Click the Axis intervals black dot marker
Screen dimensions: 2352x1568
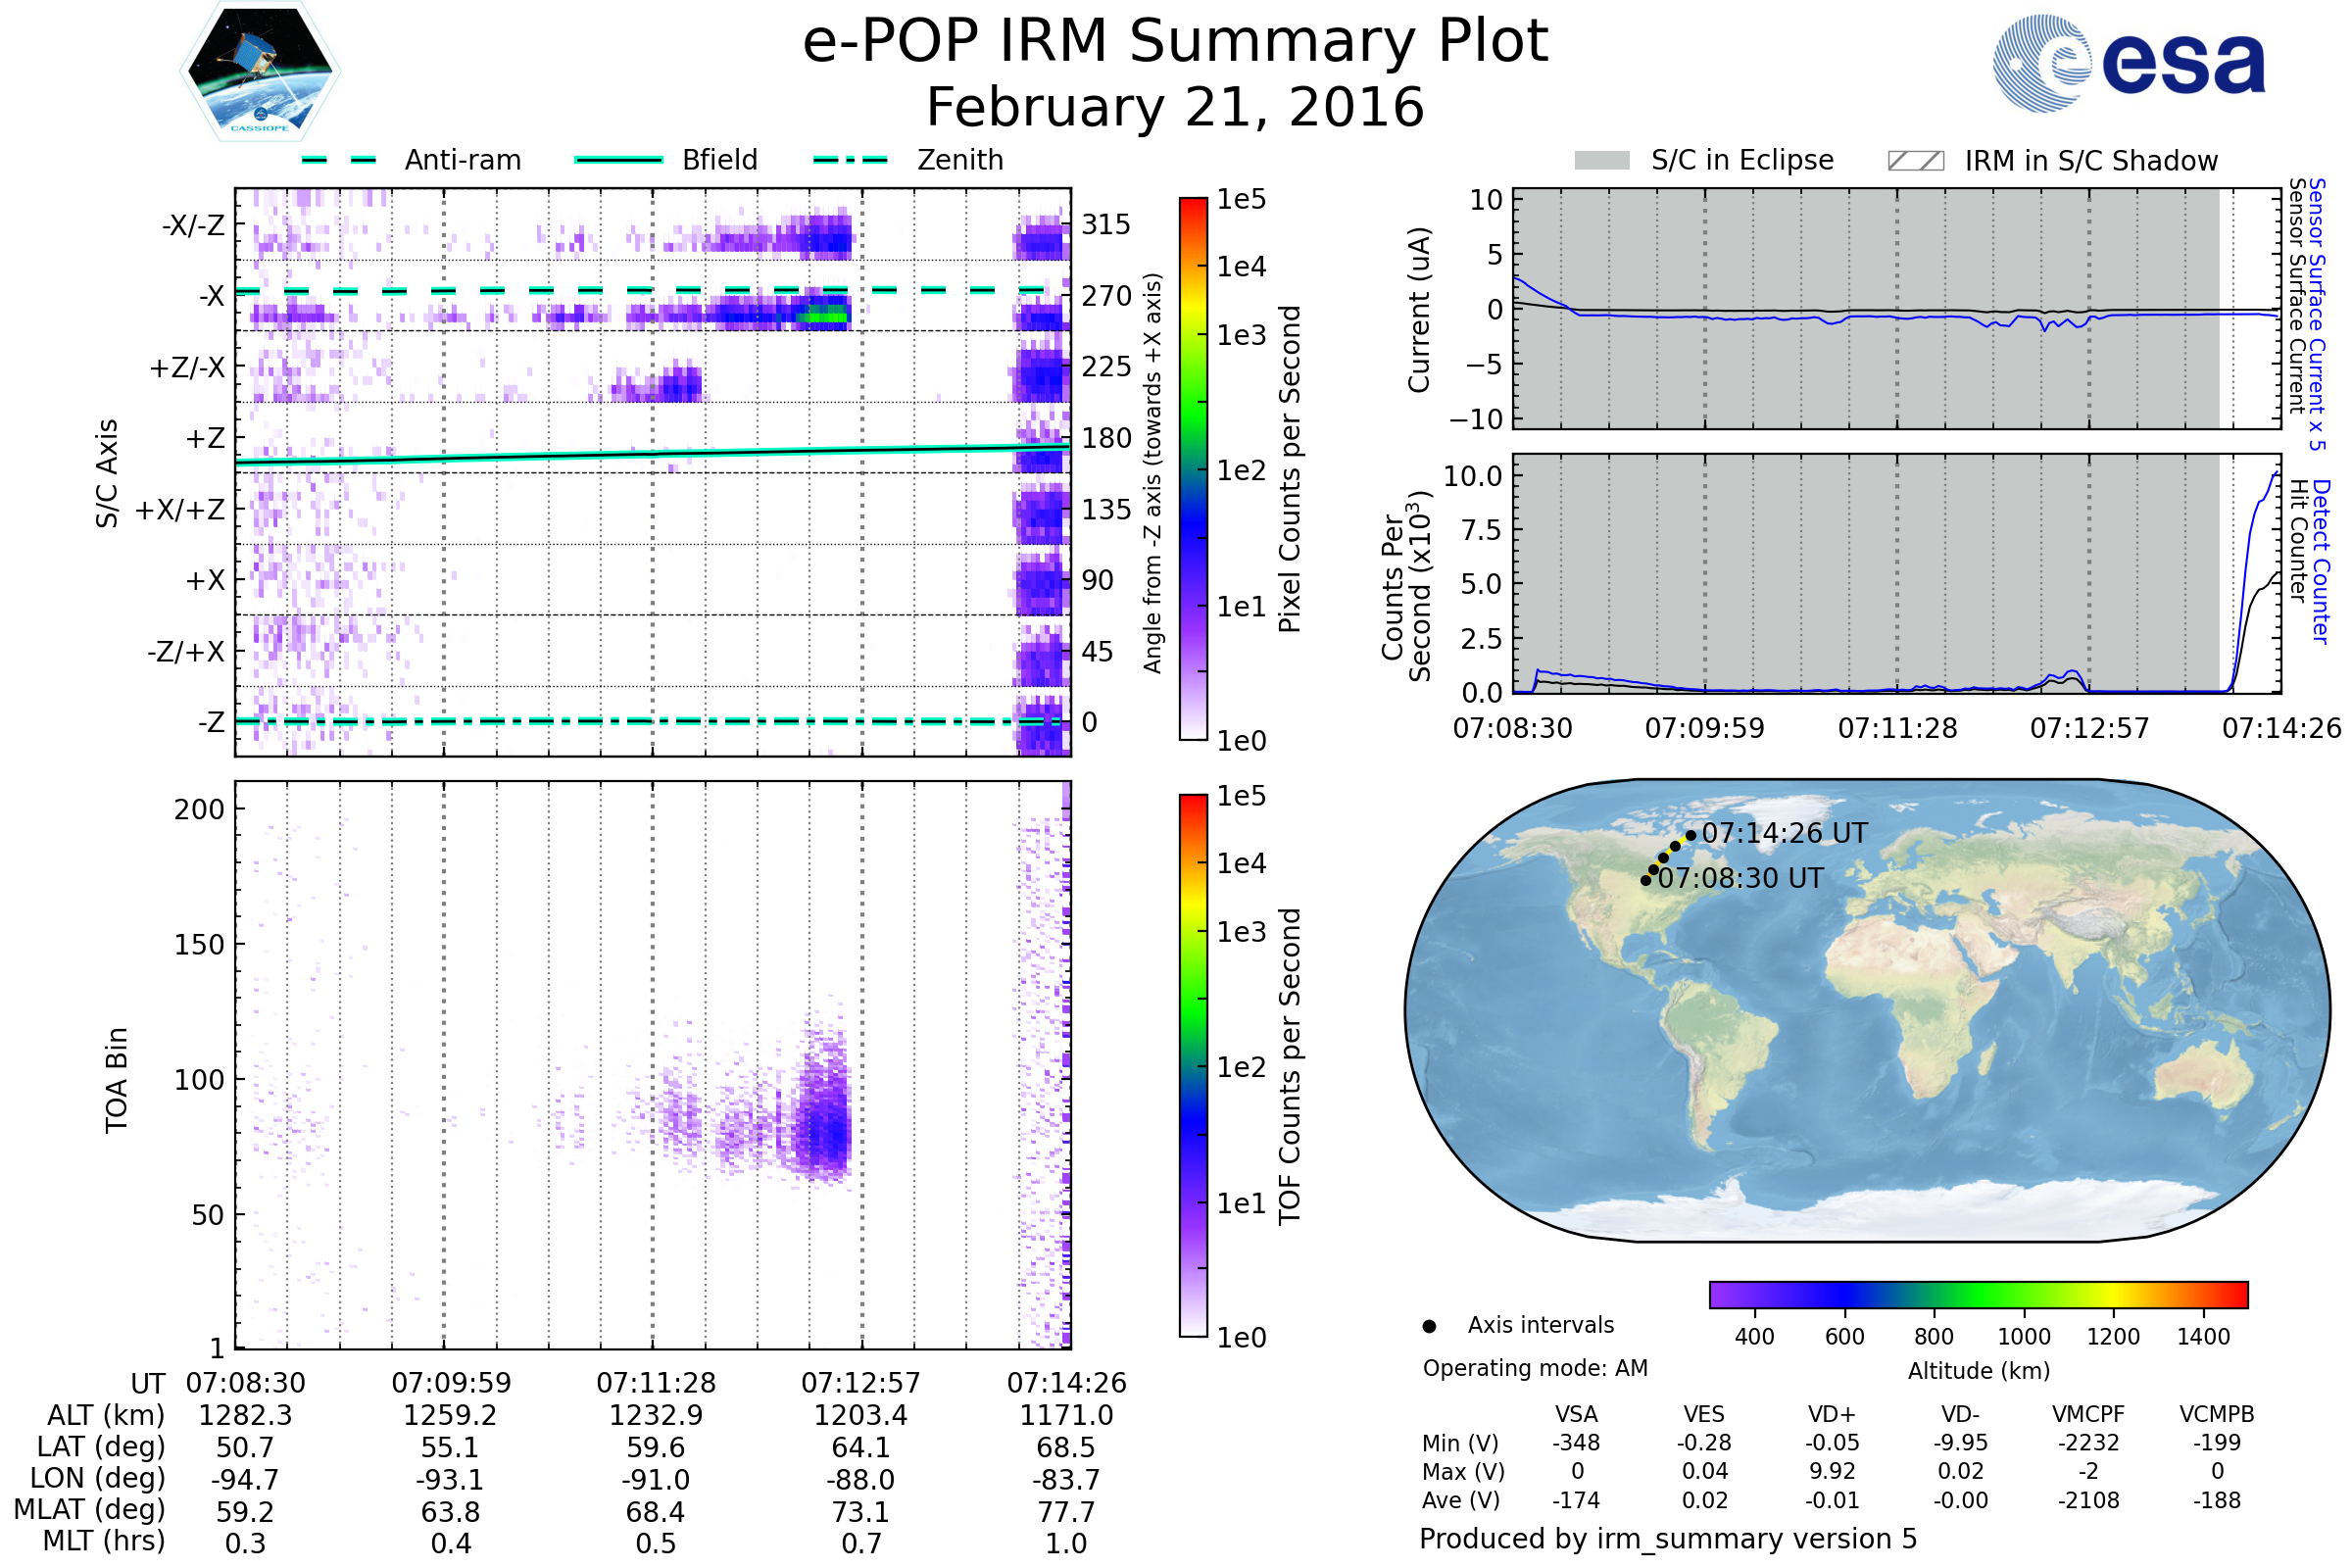(x=1429, y=1326)
